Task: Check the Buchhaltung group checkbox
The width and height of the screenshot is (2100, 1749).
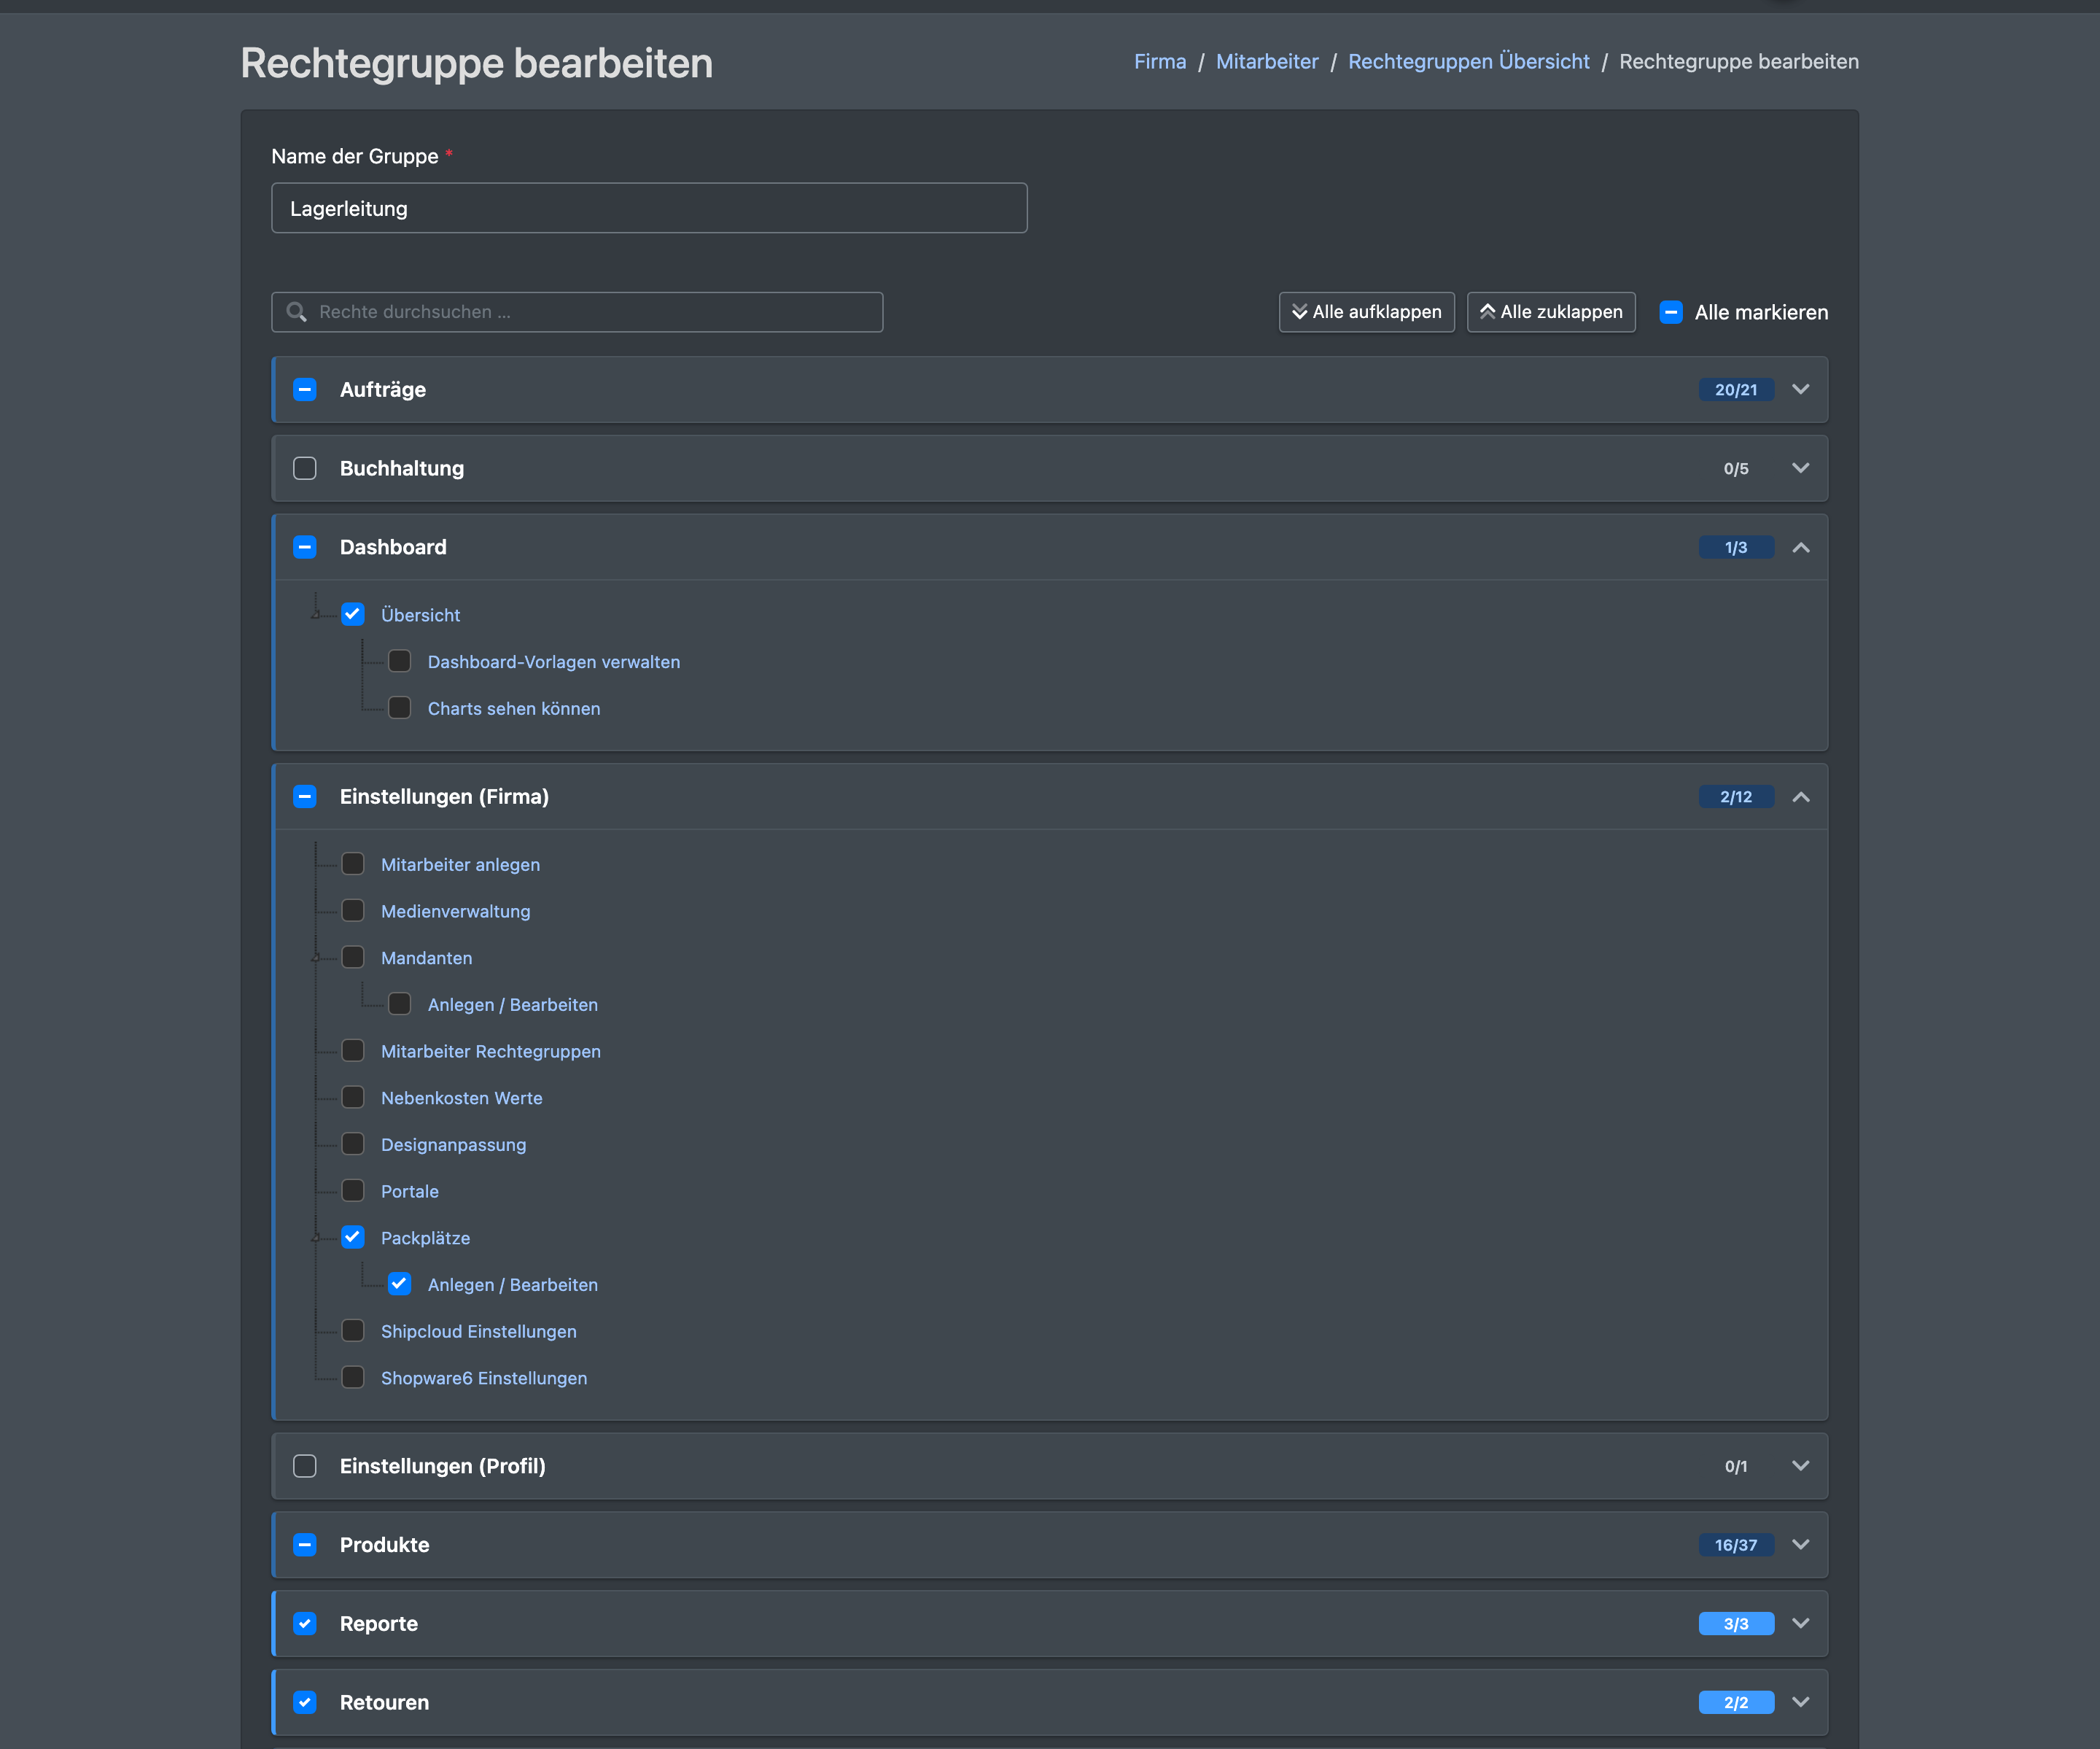Action: click(x=305, y=468)
